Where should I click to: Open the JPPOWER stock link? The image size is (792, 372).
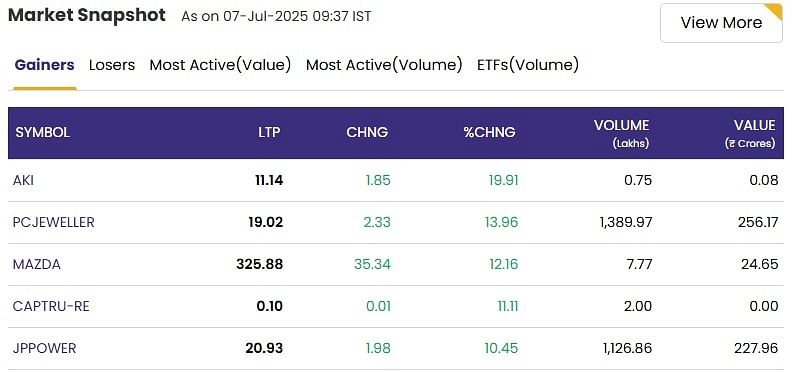(44, 348)
